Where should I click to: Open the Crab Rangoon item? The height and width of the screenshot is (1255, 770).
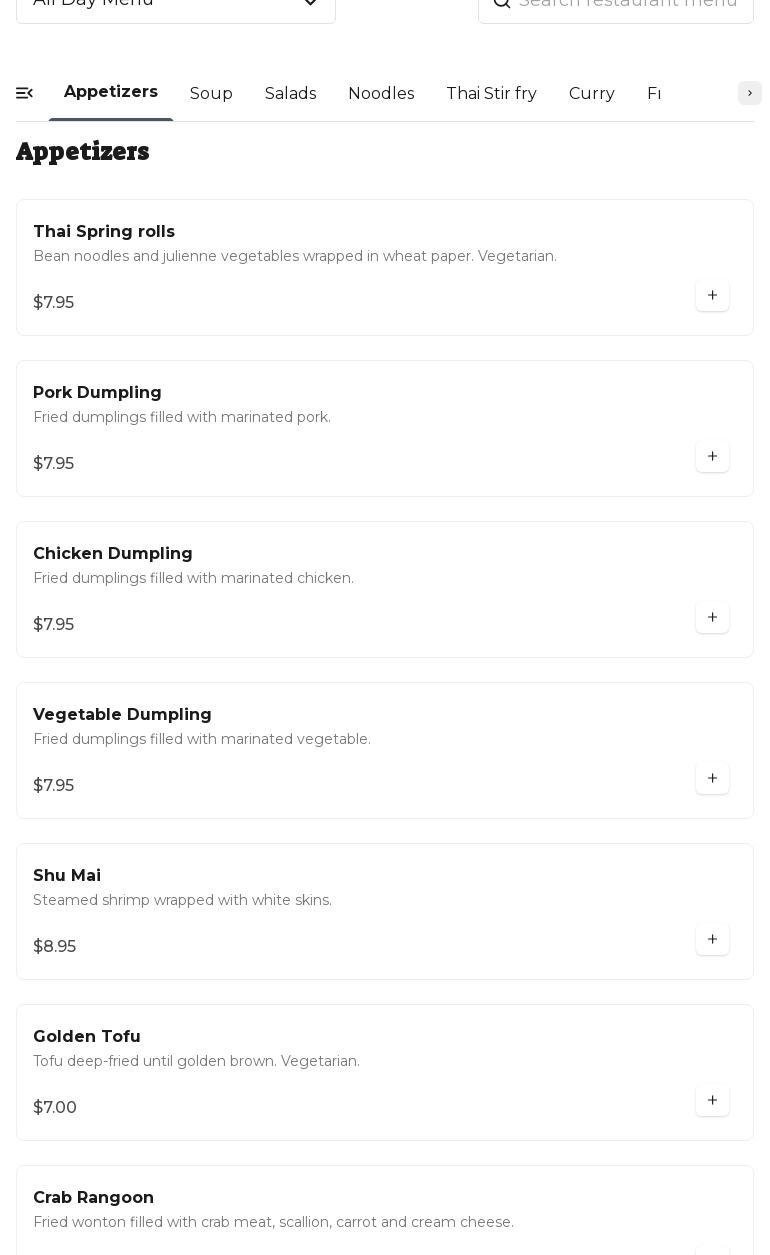[x=93, y=1198]
